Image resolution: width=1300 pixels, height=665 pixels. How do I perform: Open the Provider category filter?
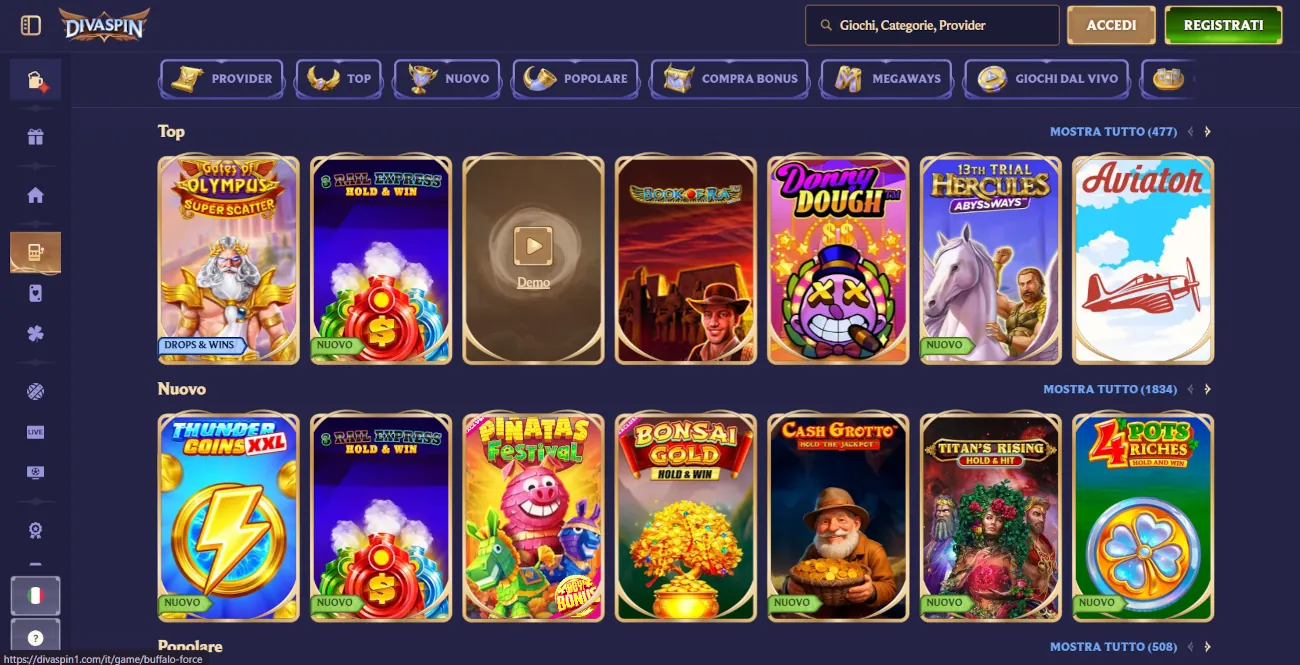click(x=222, y=79)
